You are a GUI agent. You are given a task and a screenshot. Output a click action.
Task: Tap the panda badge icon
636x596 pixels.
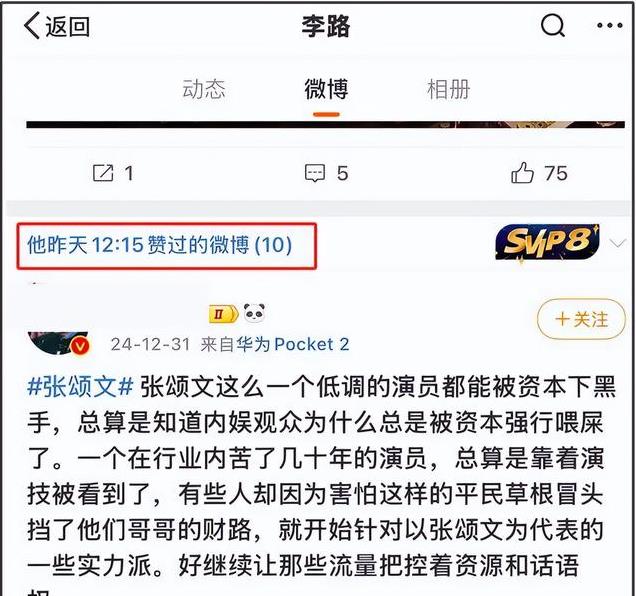[254, 313]
